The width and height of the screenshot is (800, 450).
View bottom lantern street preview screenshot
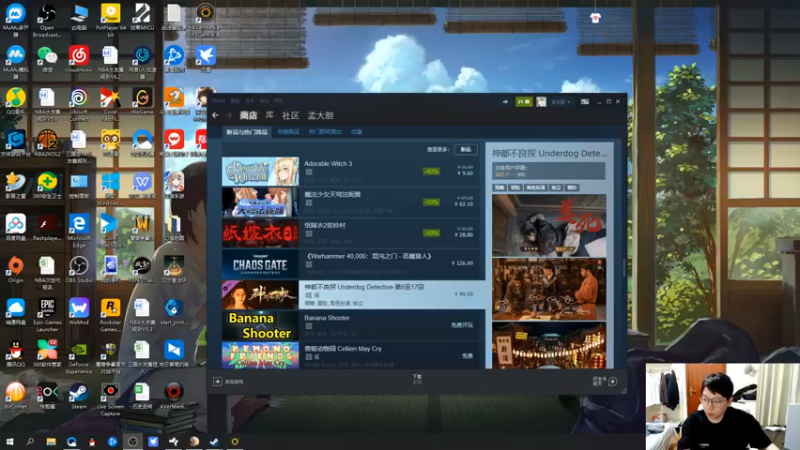549,345
